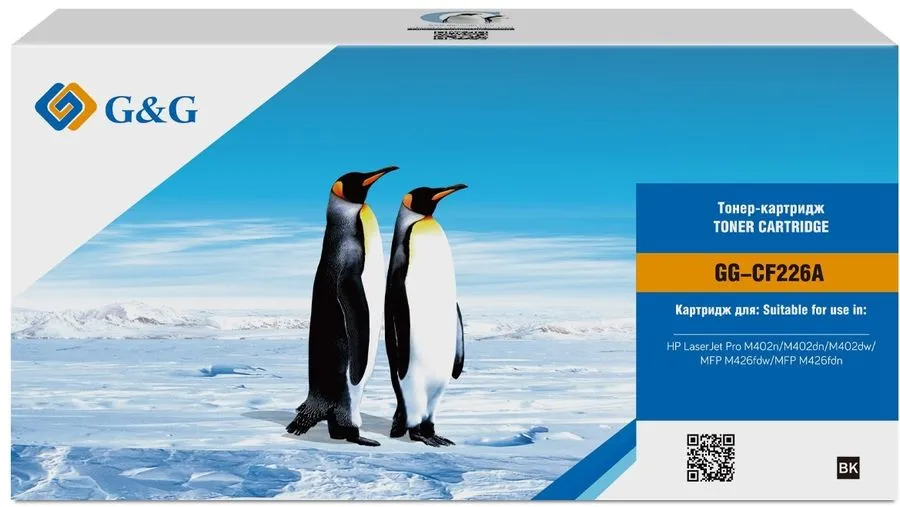900x507 pixels.
Task: Click the black BK color badge
Action: tap(843, 465)
